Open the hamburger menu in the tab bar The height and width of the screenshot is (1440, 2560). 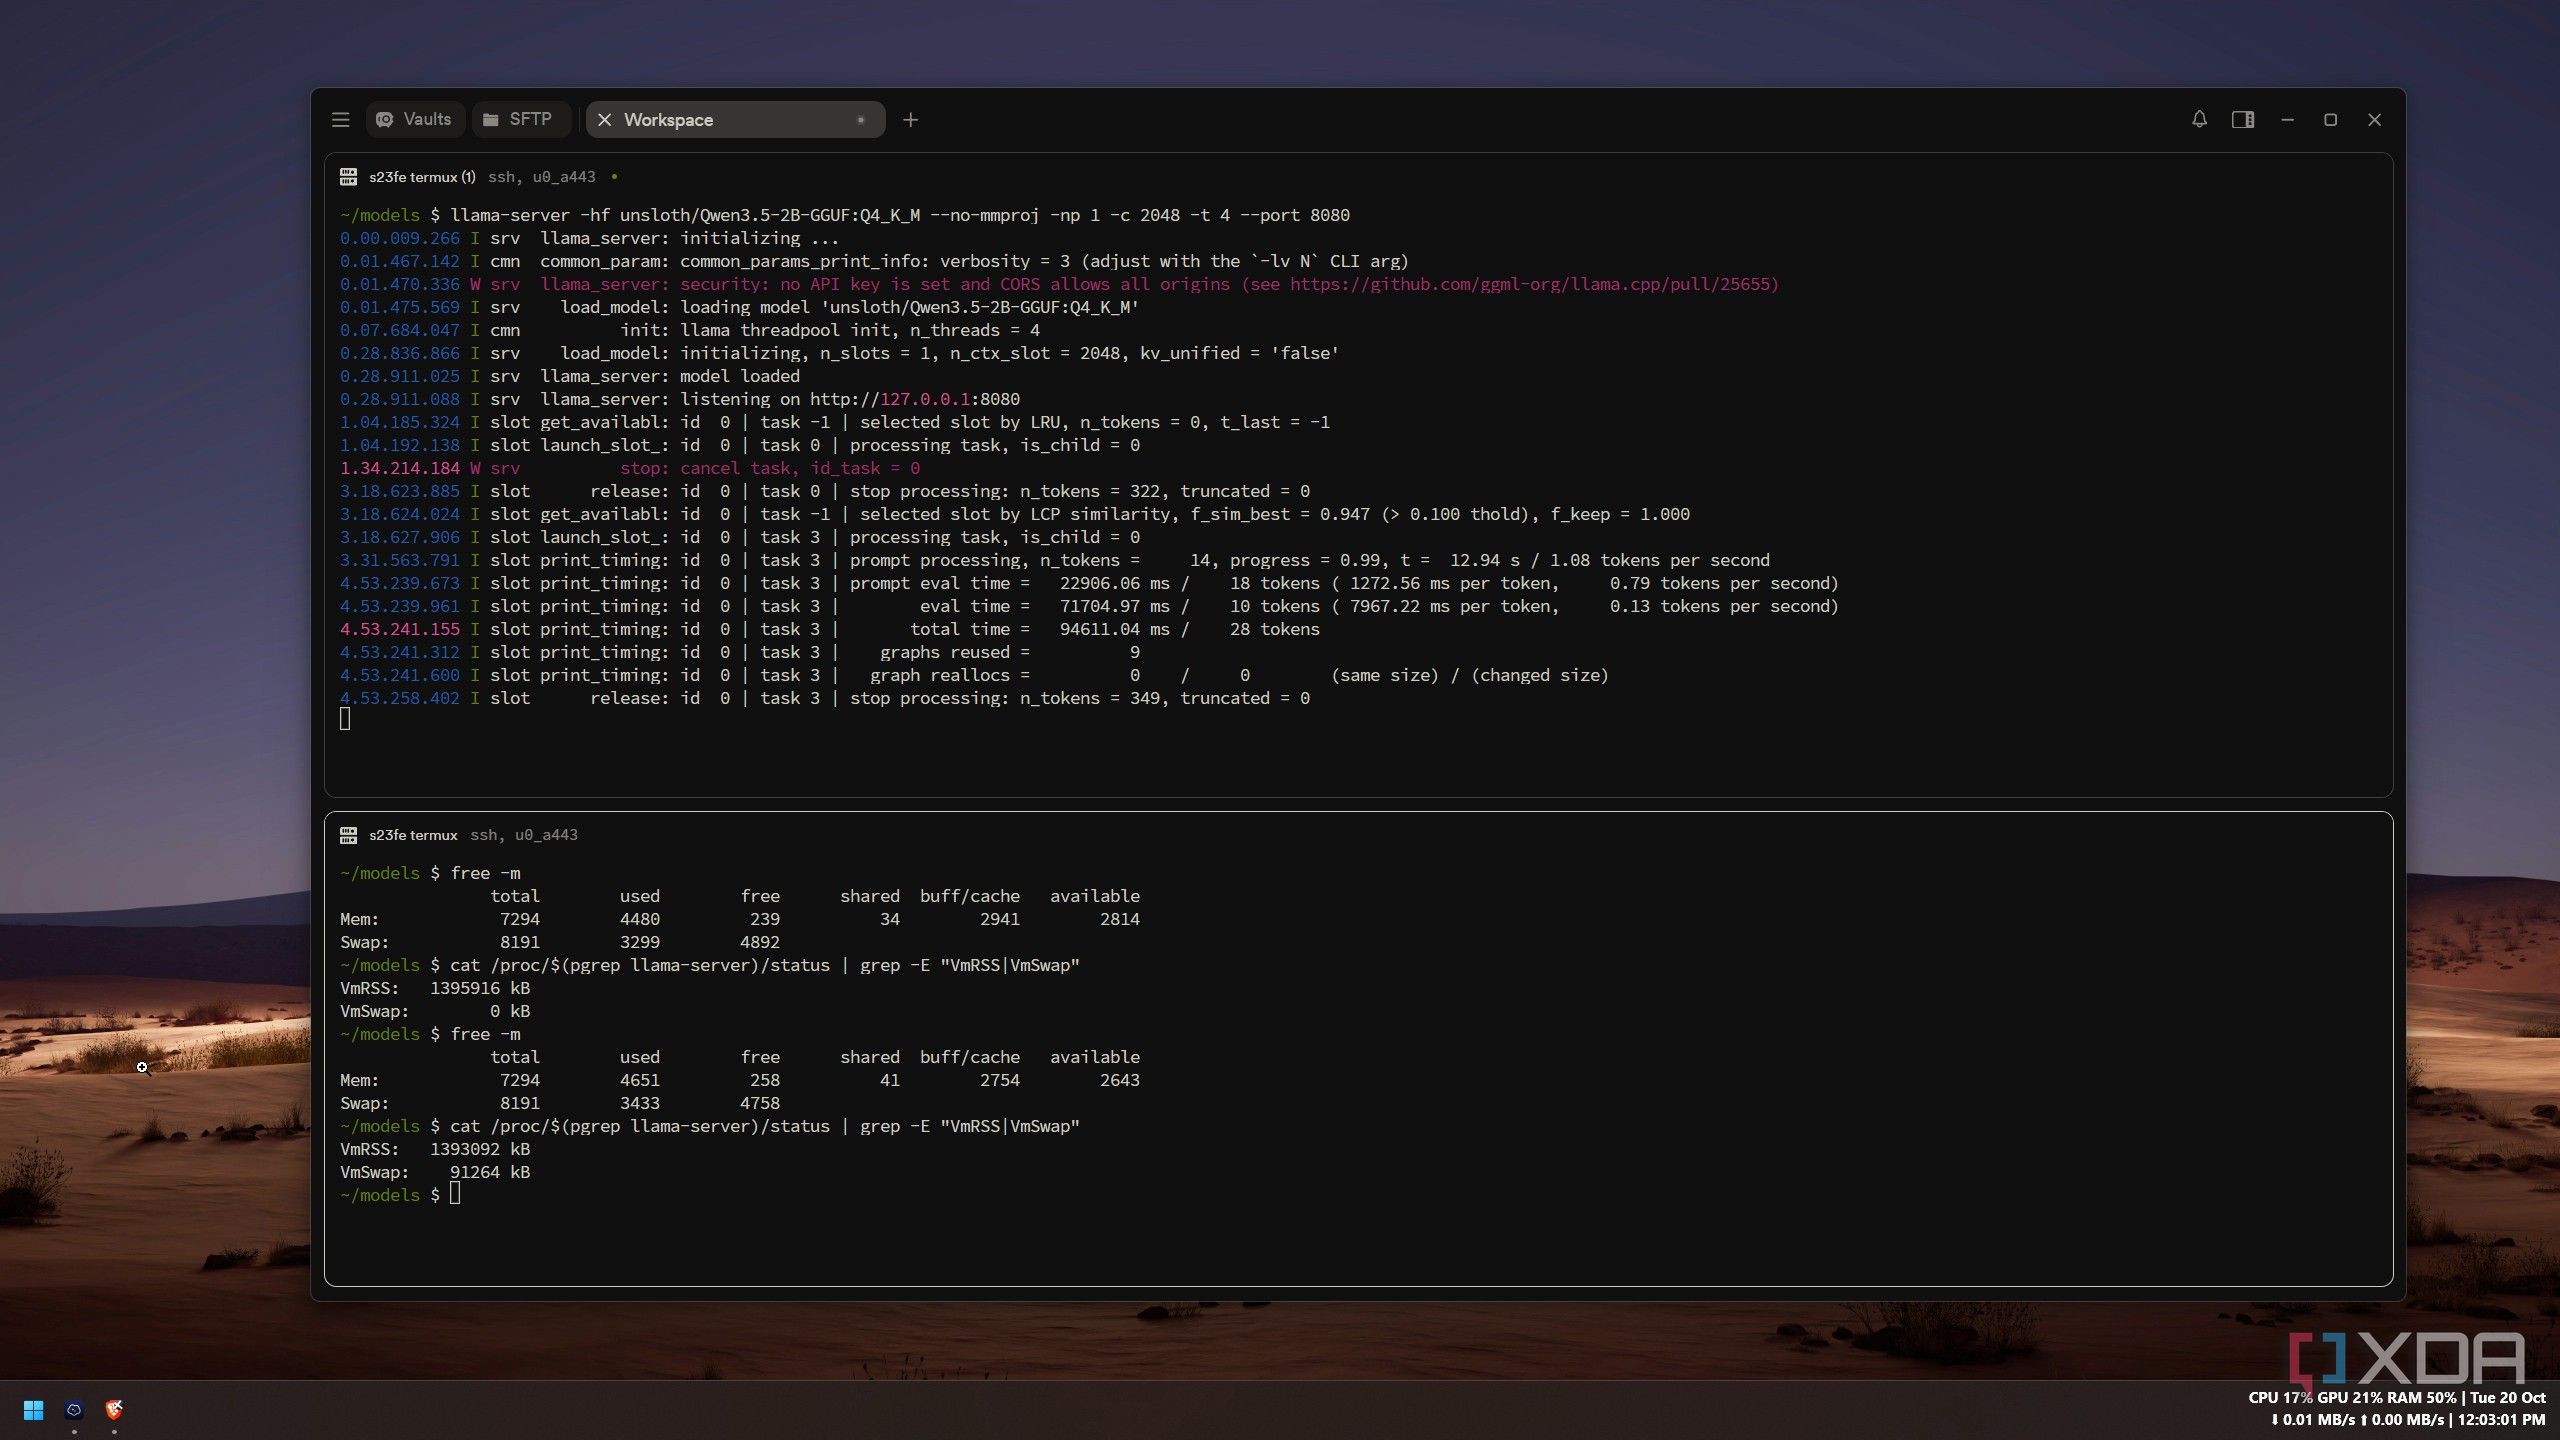pyautogui.click(x=340, y=120)
